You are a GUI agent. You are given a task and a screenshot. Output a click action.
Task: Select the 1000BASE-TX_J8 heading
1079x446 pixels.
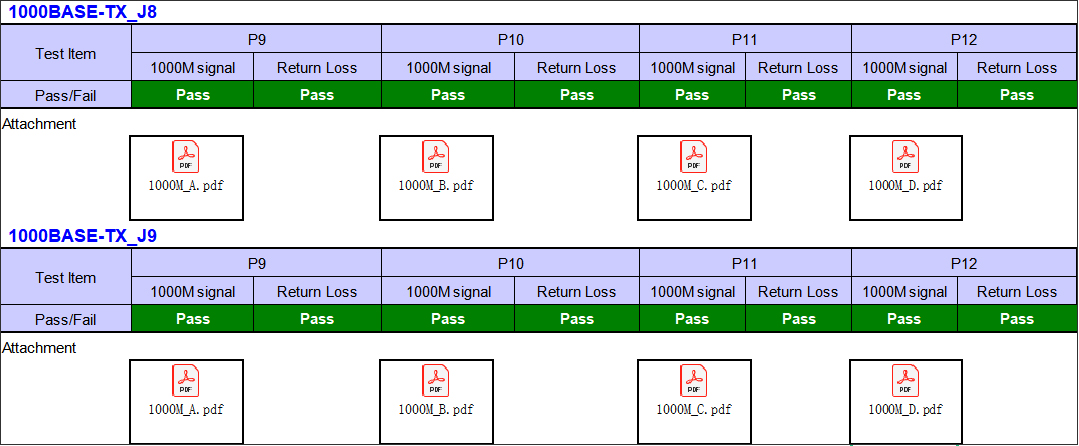coord(83,13)
